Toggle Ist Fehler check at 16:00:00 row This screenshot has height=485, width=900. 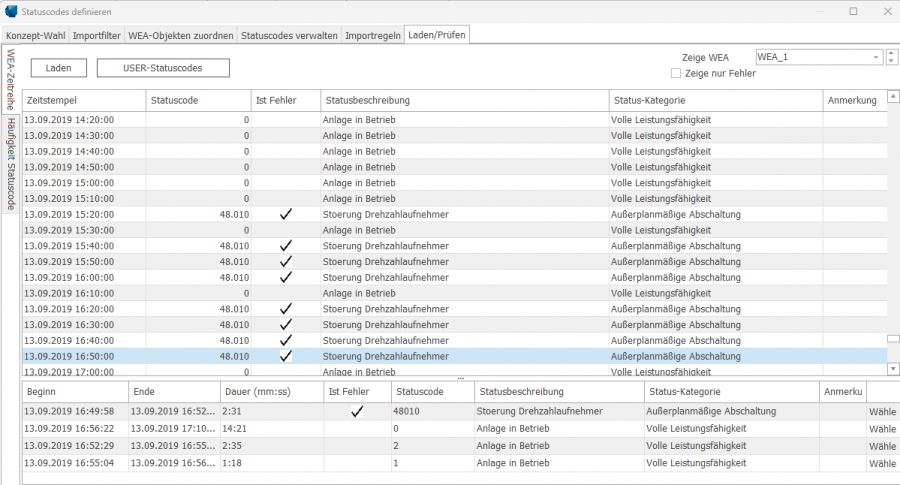[286, 277]
